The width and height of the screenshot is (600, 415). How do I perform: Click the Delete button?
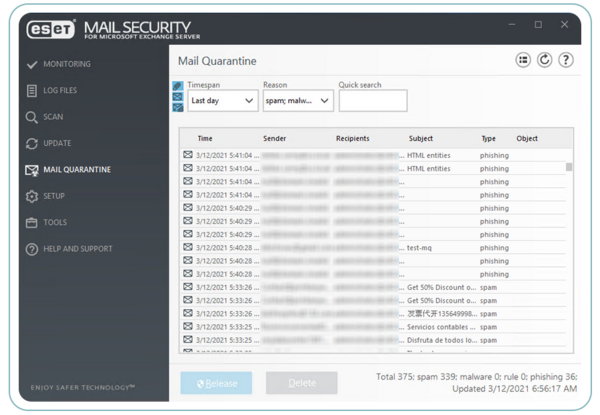tap(302, 383)
